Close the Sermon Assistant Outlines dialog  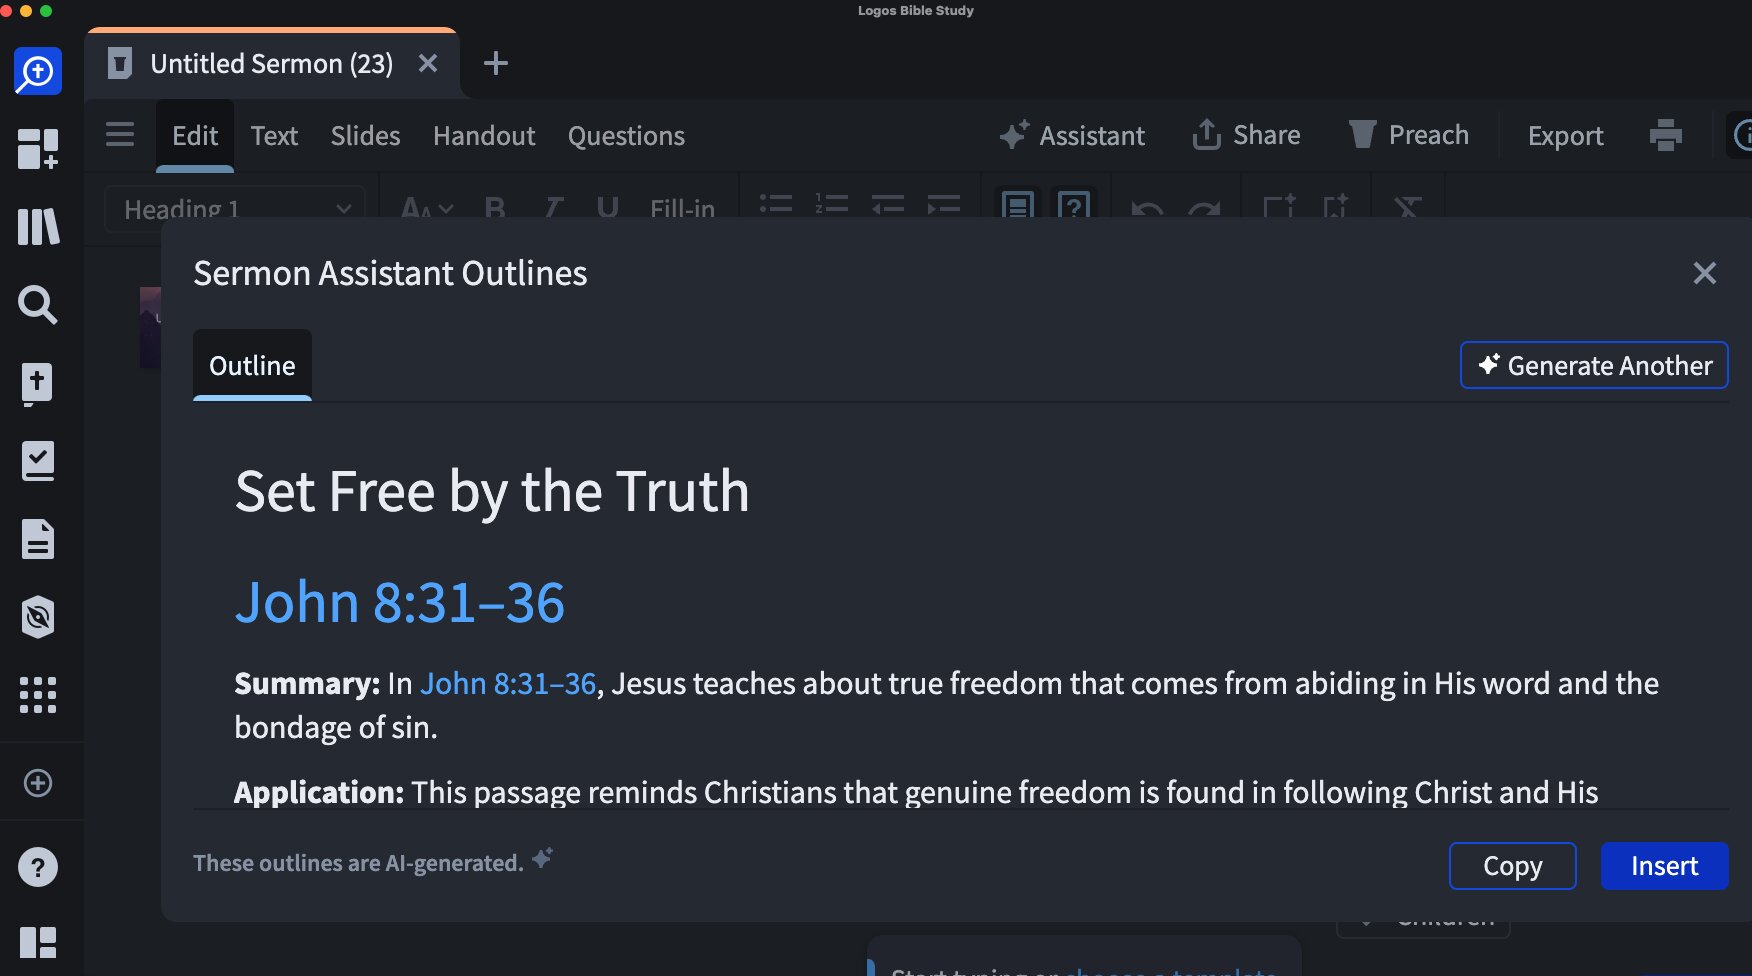pyautogui.click(x=1705, y=273)
